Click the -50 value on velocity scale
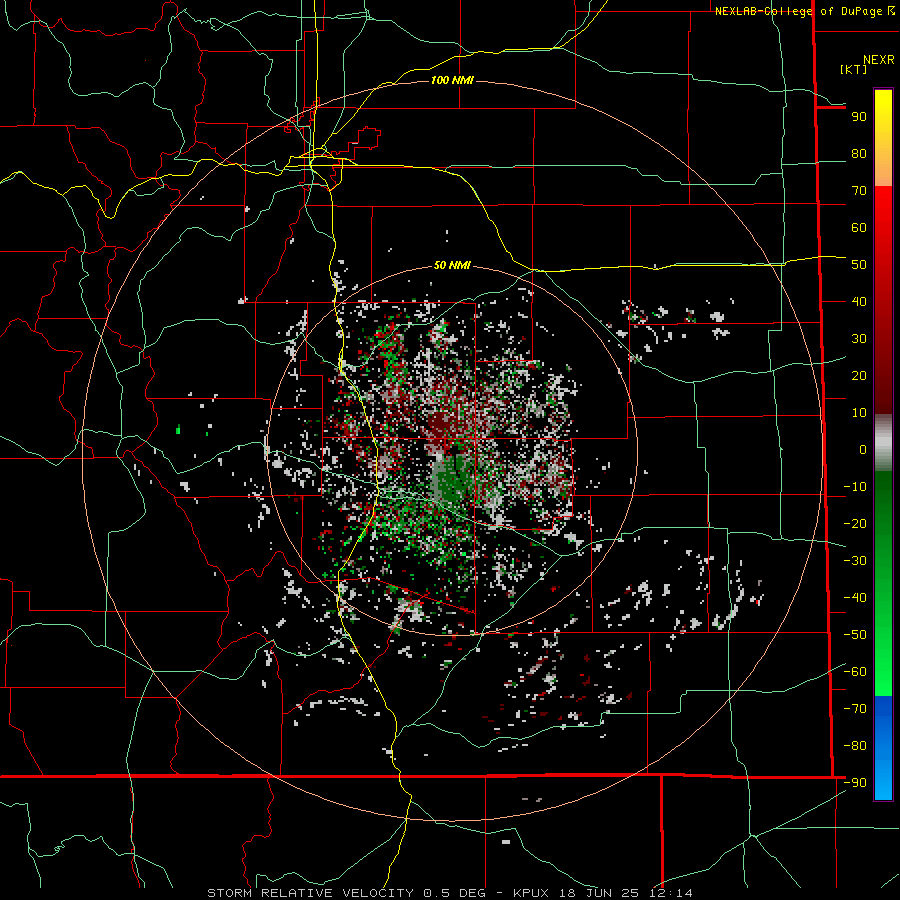 point(855,635)
